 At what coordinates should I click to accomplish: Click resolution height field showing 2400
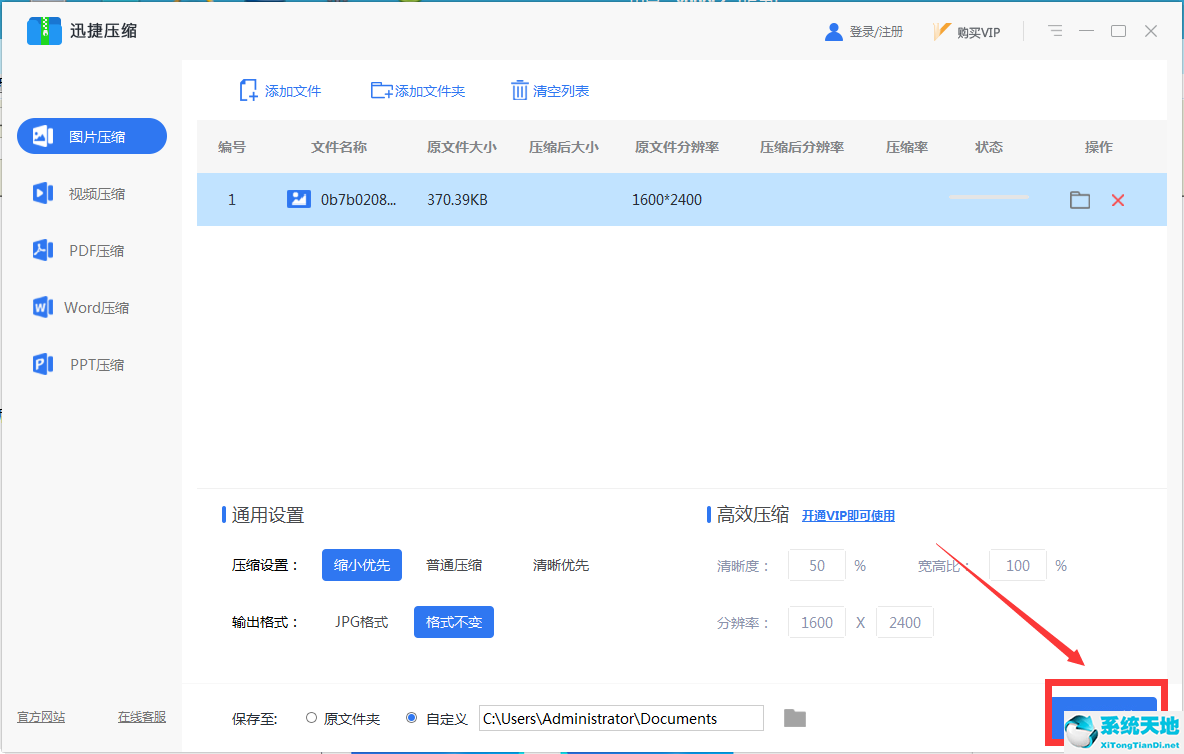[905, 623]
